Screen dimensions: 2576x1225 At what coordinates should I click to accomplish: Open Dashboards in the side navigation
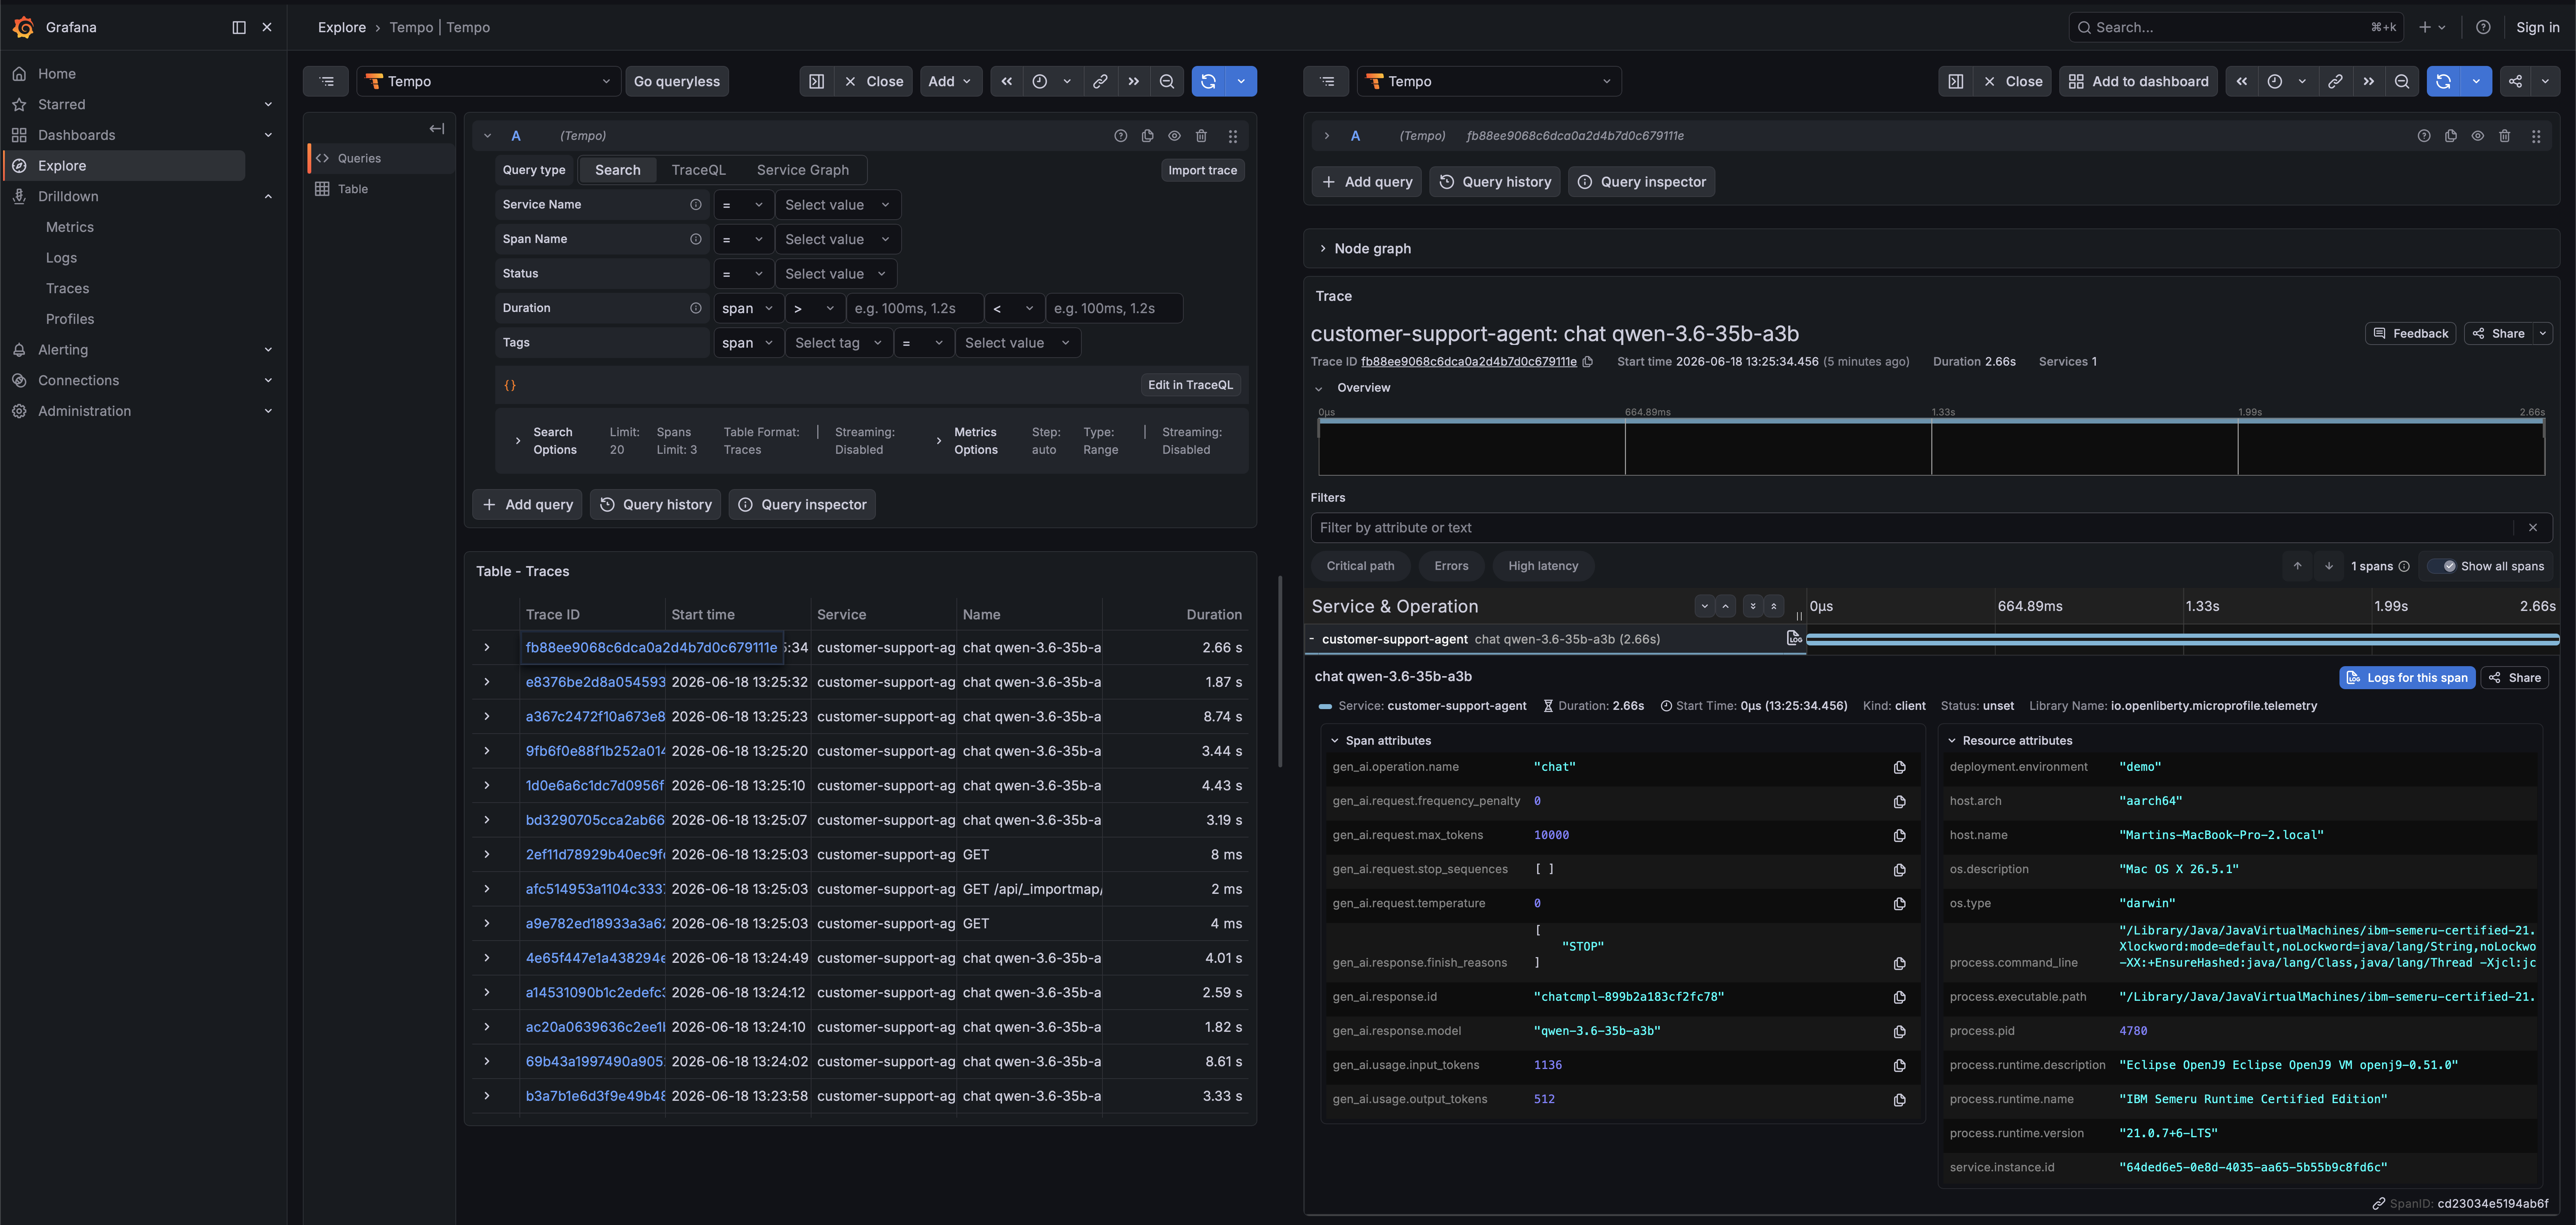77,135
